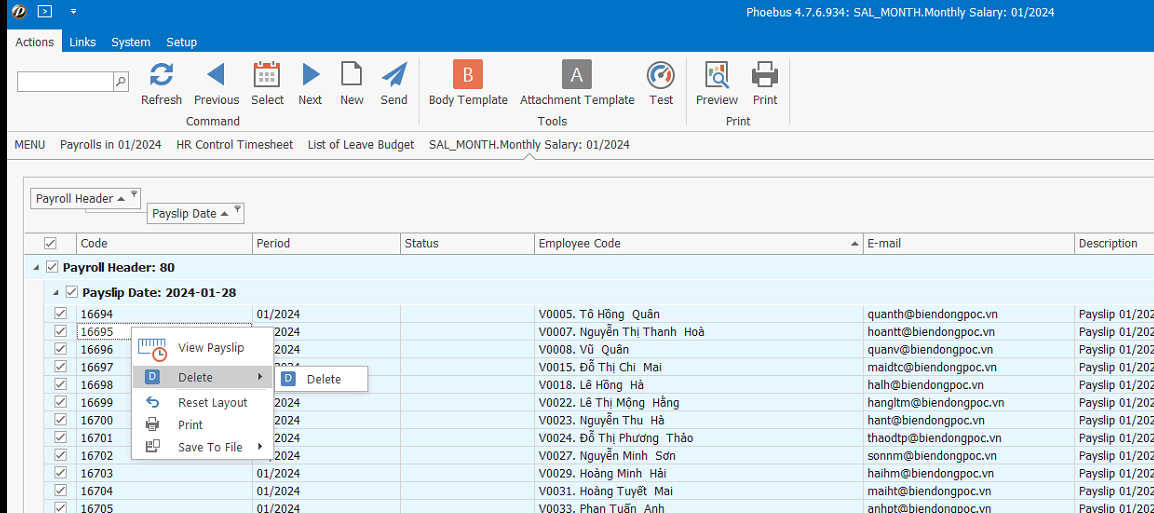Go to Previous record arrow

[x=216, y=75]
